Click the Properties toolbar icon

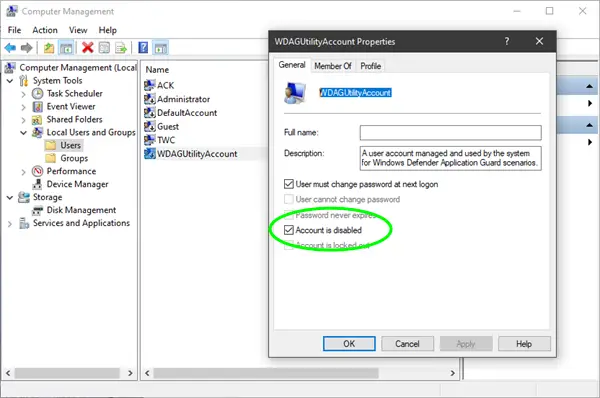tap(104, 48)
